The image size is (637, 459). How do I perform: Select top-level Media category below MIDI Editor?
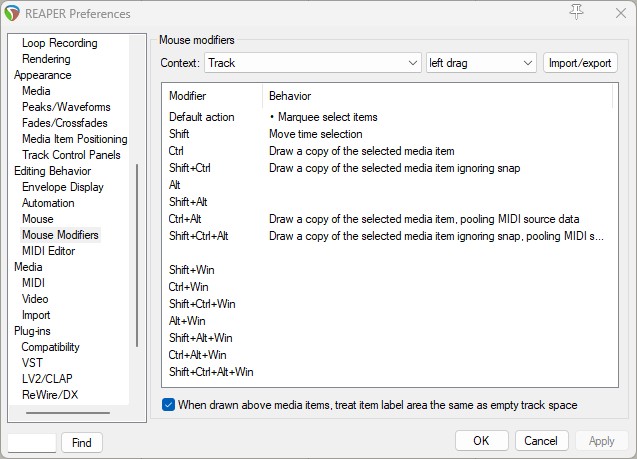tap(28, 267)
